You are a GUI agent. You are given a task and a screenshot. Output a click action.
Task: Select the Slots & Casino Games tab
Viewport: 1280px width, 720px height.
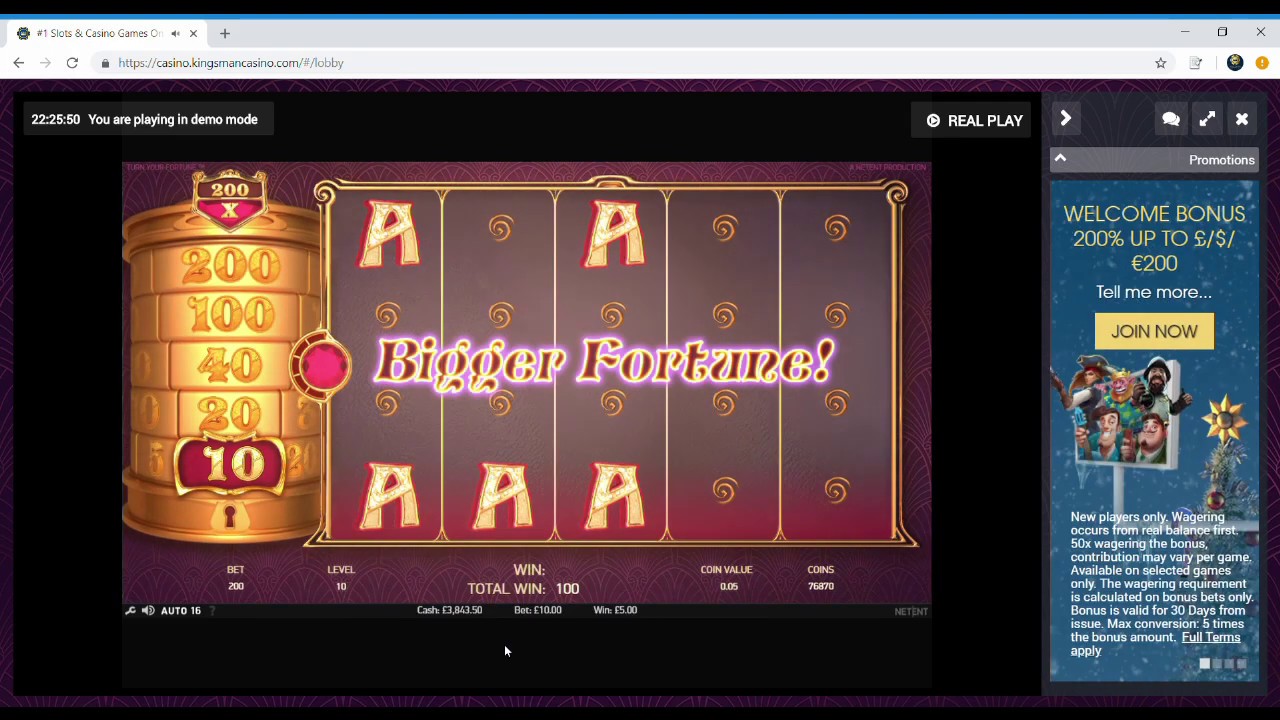[x=107, y=33]
